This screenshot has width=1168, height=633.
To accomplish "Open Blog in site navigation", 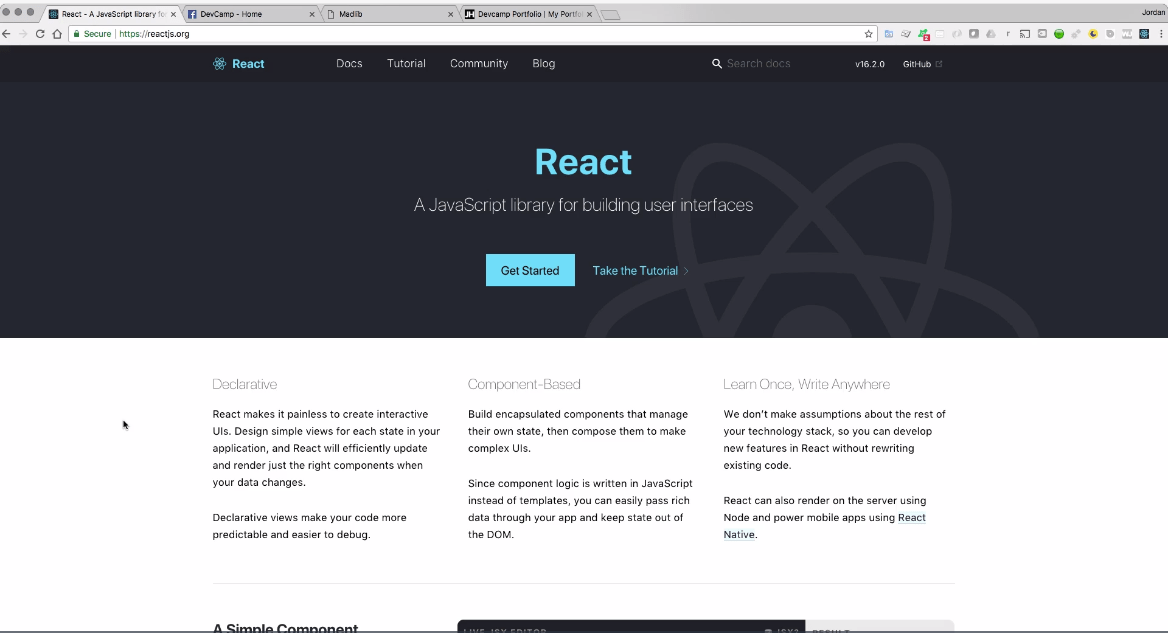I will tap(544, 64).
